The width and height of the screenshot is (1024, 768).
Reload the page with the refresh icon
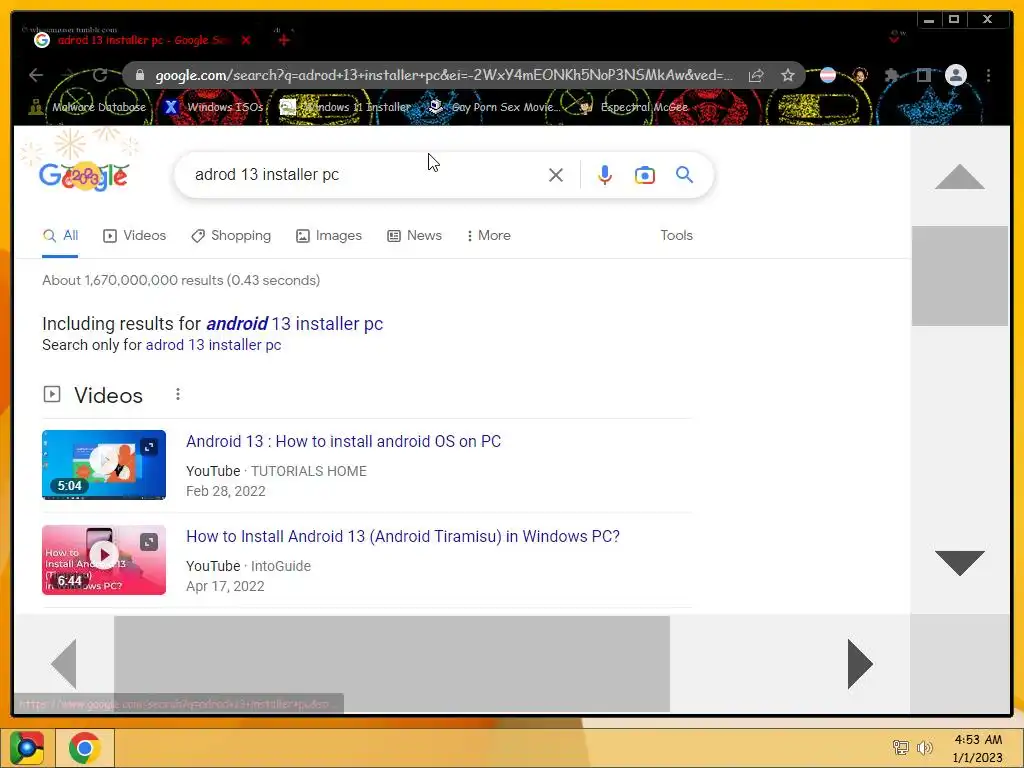(100, 75)
